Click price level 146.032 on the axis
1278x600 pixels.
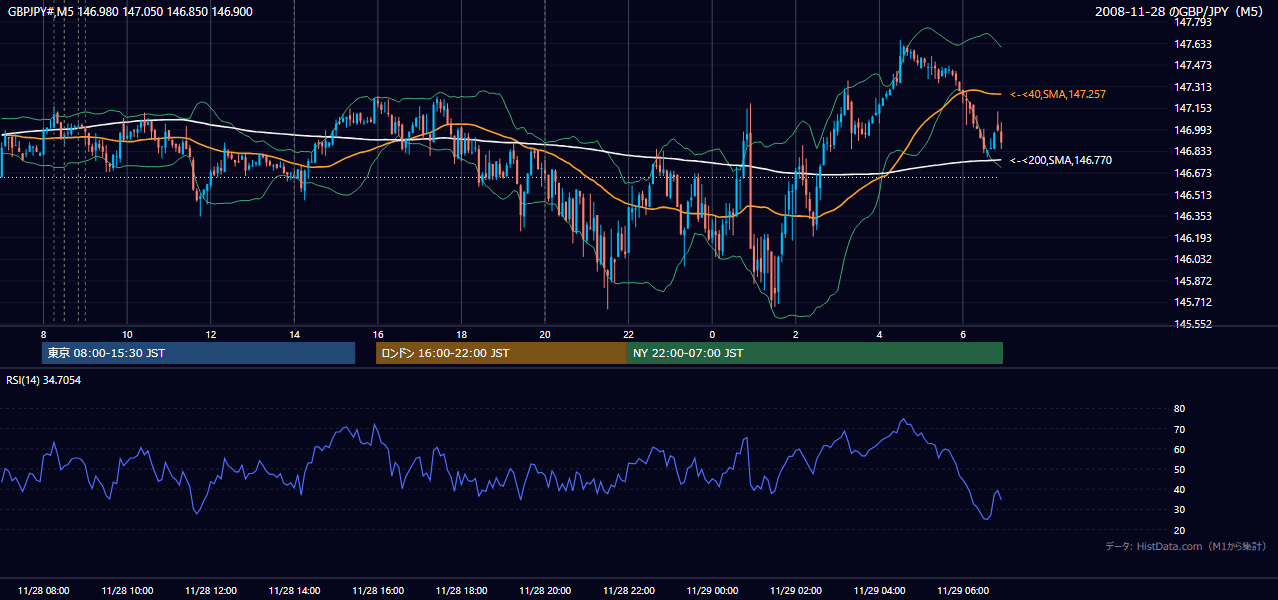coord(1193,259)
